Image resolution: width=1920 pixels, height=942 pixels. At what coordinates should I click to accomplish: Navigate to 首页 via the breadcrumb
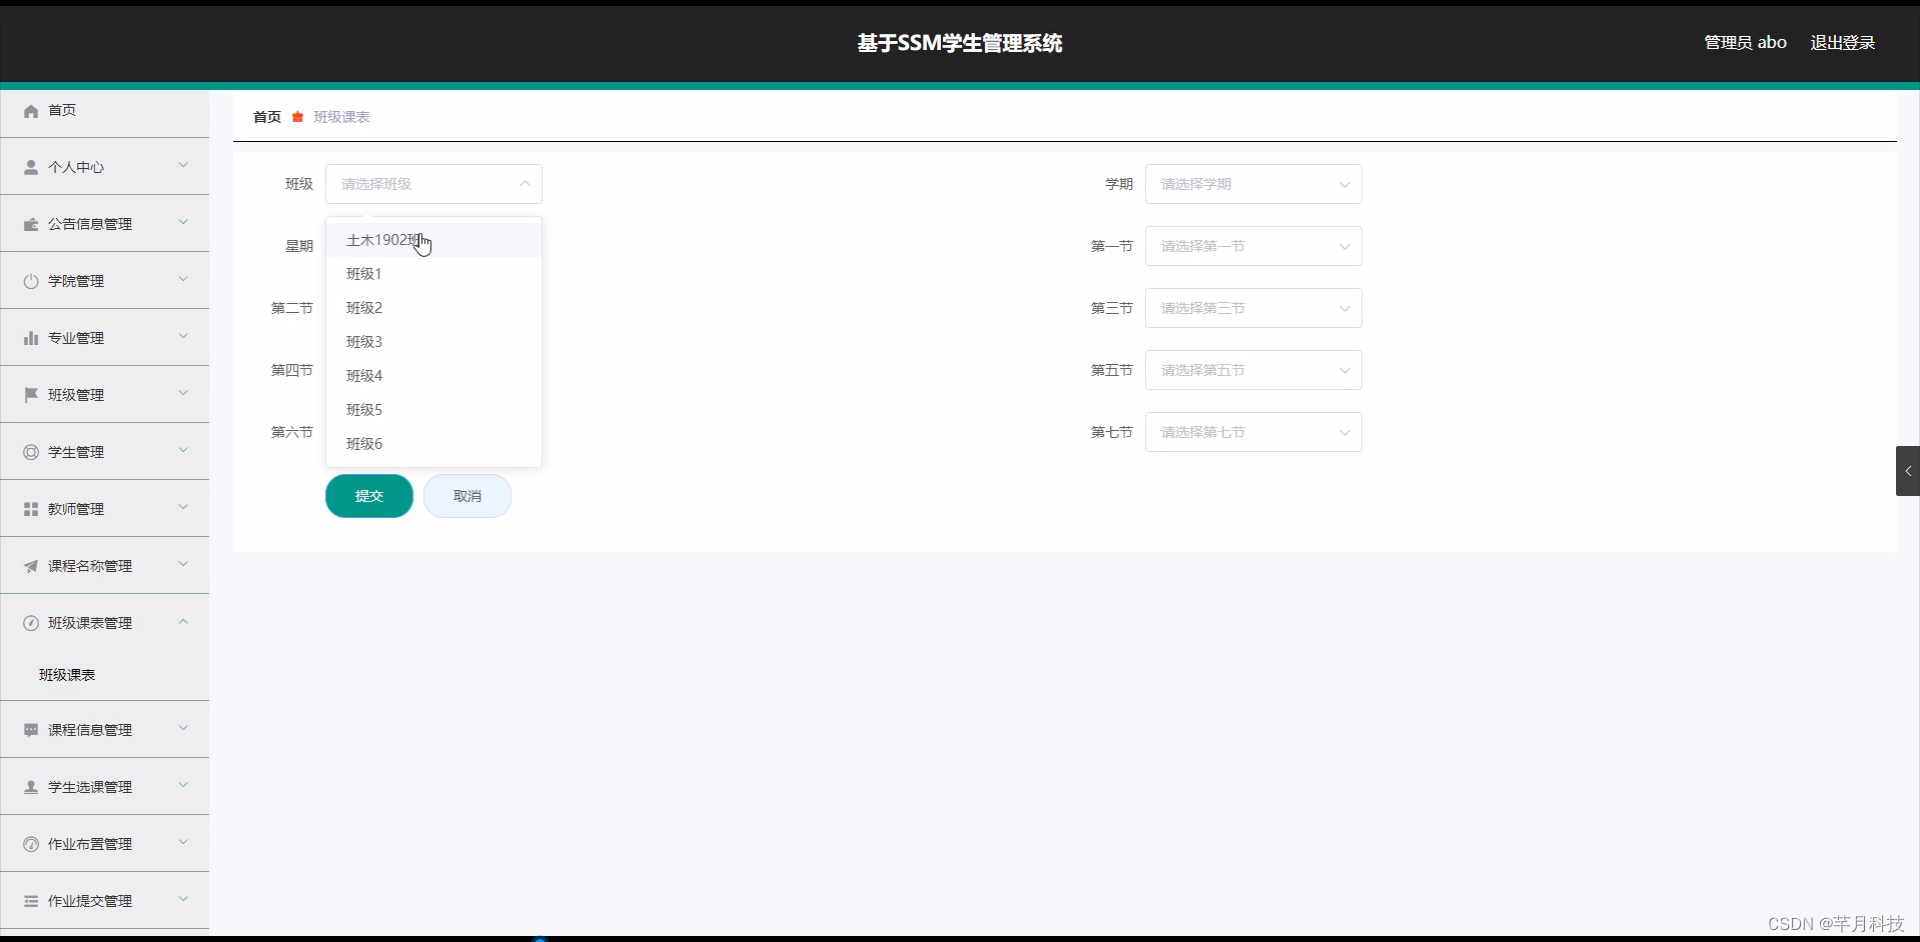(265, 117)
